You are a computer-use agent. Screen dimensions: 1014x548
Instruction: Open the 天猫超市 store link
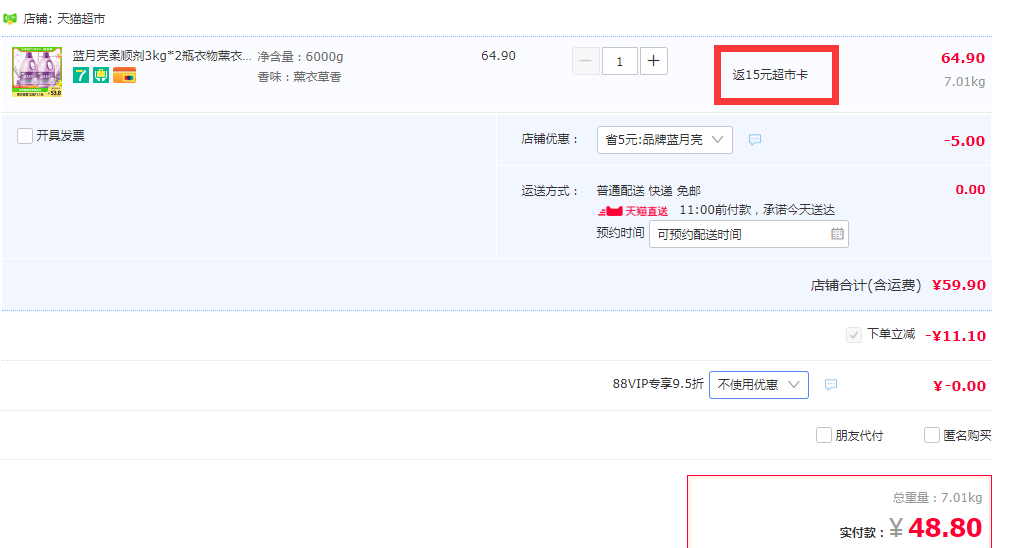point(81,19)
